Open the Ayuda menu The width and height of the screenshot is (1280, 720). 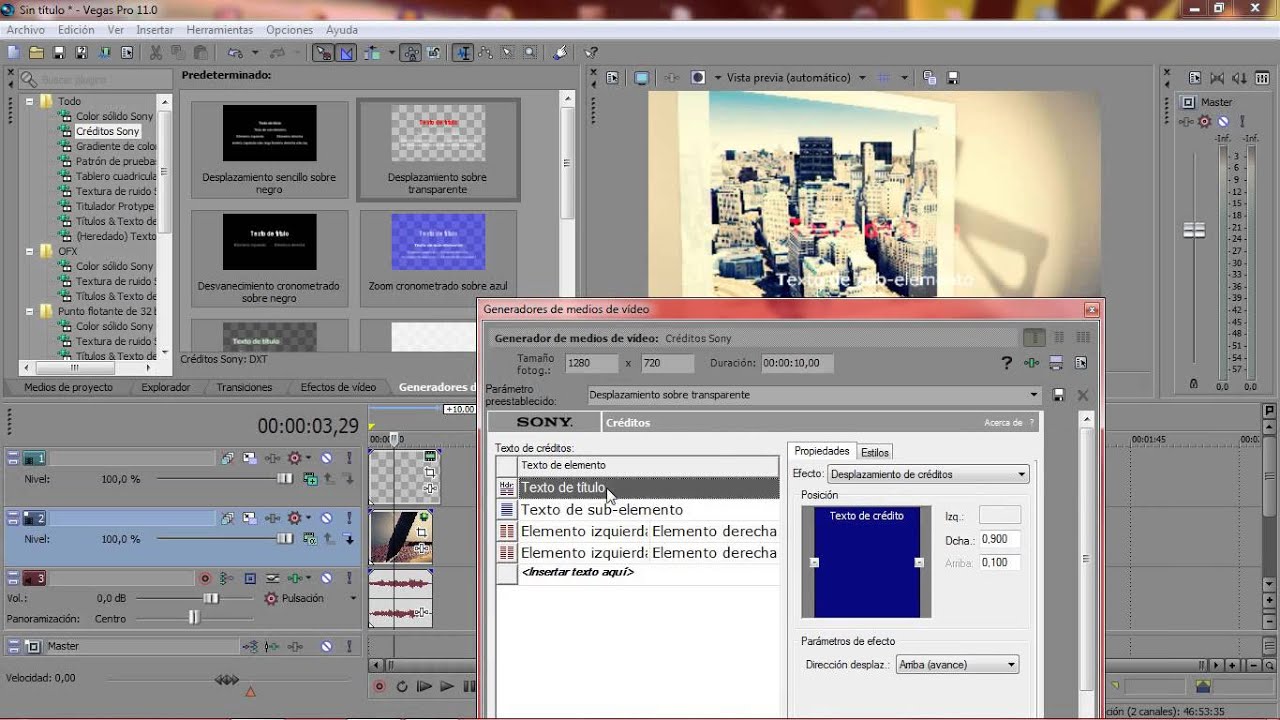[342, 30]
